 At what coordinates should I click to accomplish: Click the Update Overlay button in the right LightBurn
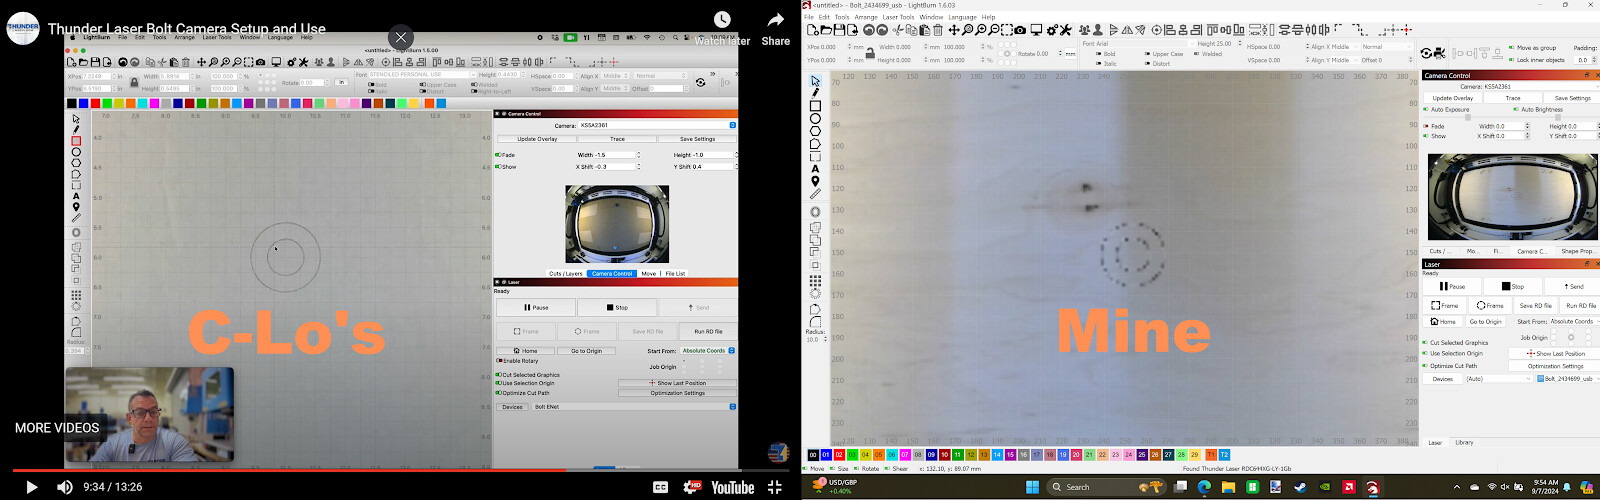[1452, 98]
